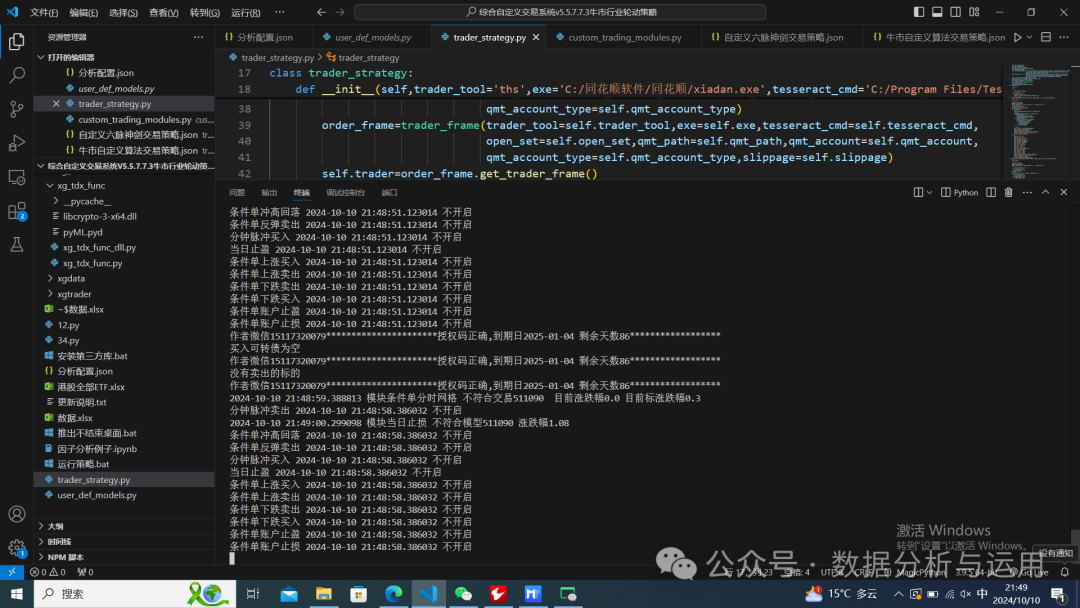Open the 运行(R) menu
Screen dimensions: 1080x608
point(245,12)
